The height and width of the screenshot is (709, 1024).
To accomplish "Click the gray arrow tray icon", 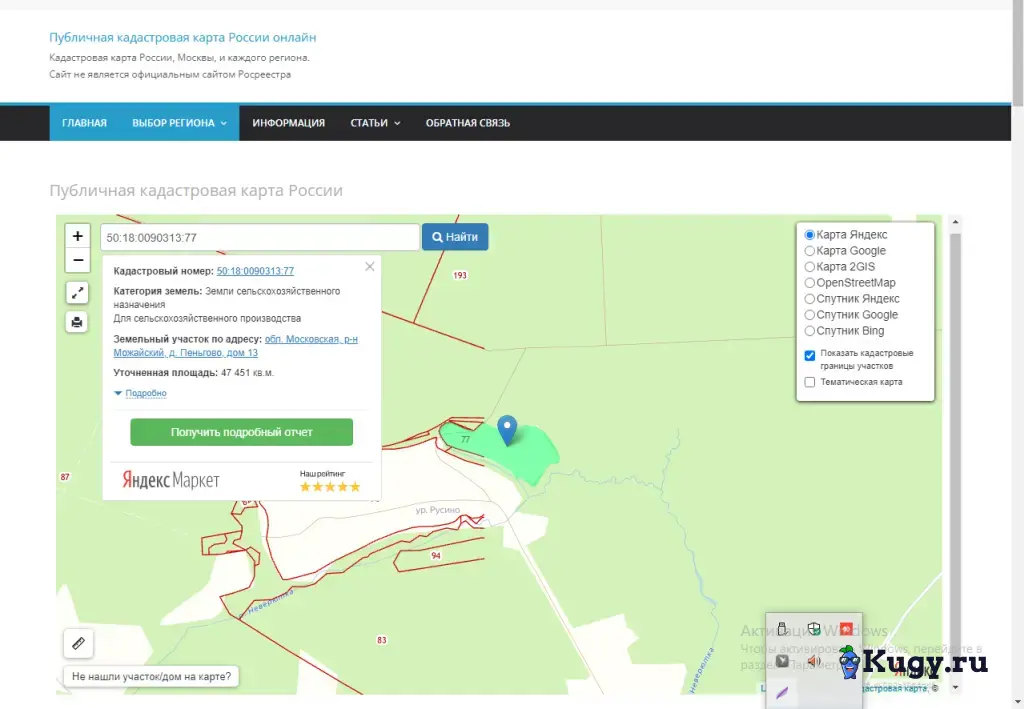I will (782, 661).
